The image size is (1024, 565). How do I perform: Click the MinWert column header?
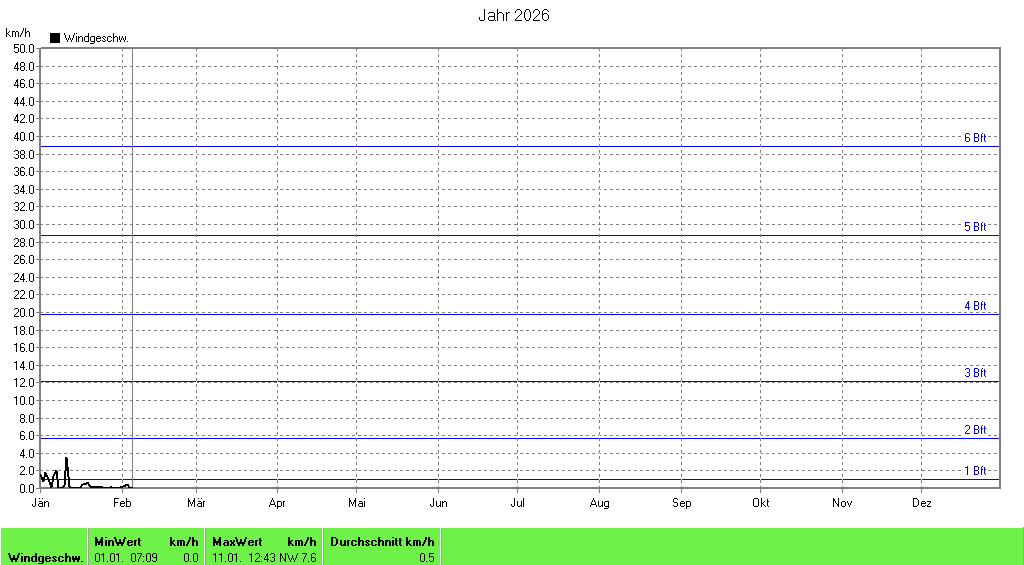pos(117,541)
